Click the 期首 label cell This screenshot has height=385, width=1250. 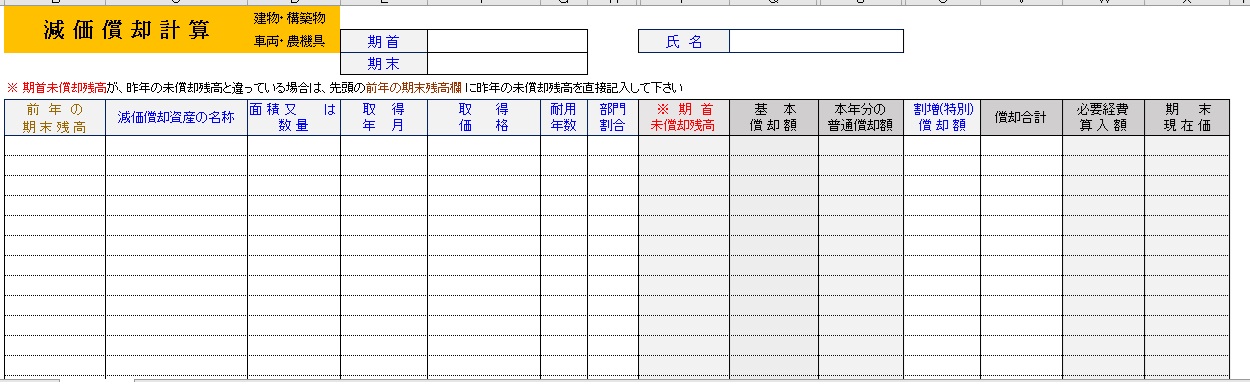point(384,41)
